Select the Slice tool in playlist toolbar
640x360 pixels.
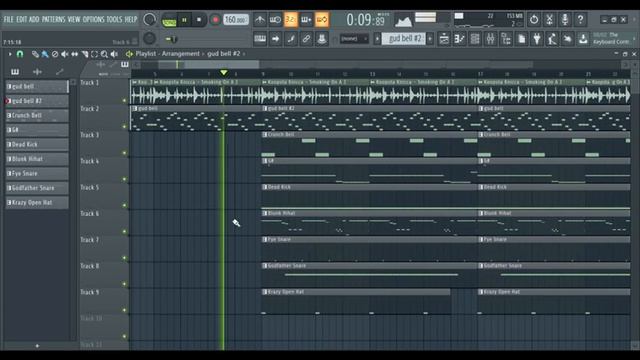[x=84, y=54]
